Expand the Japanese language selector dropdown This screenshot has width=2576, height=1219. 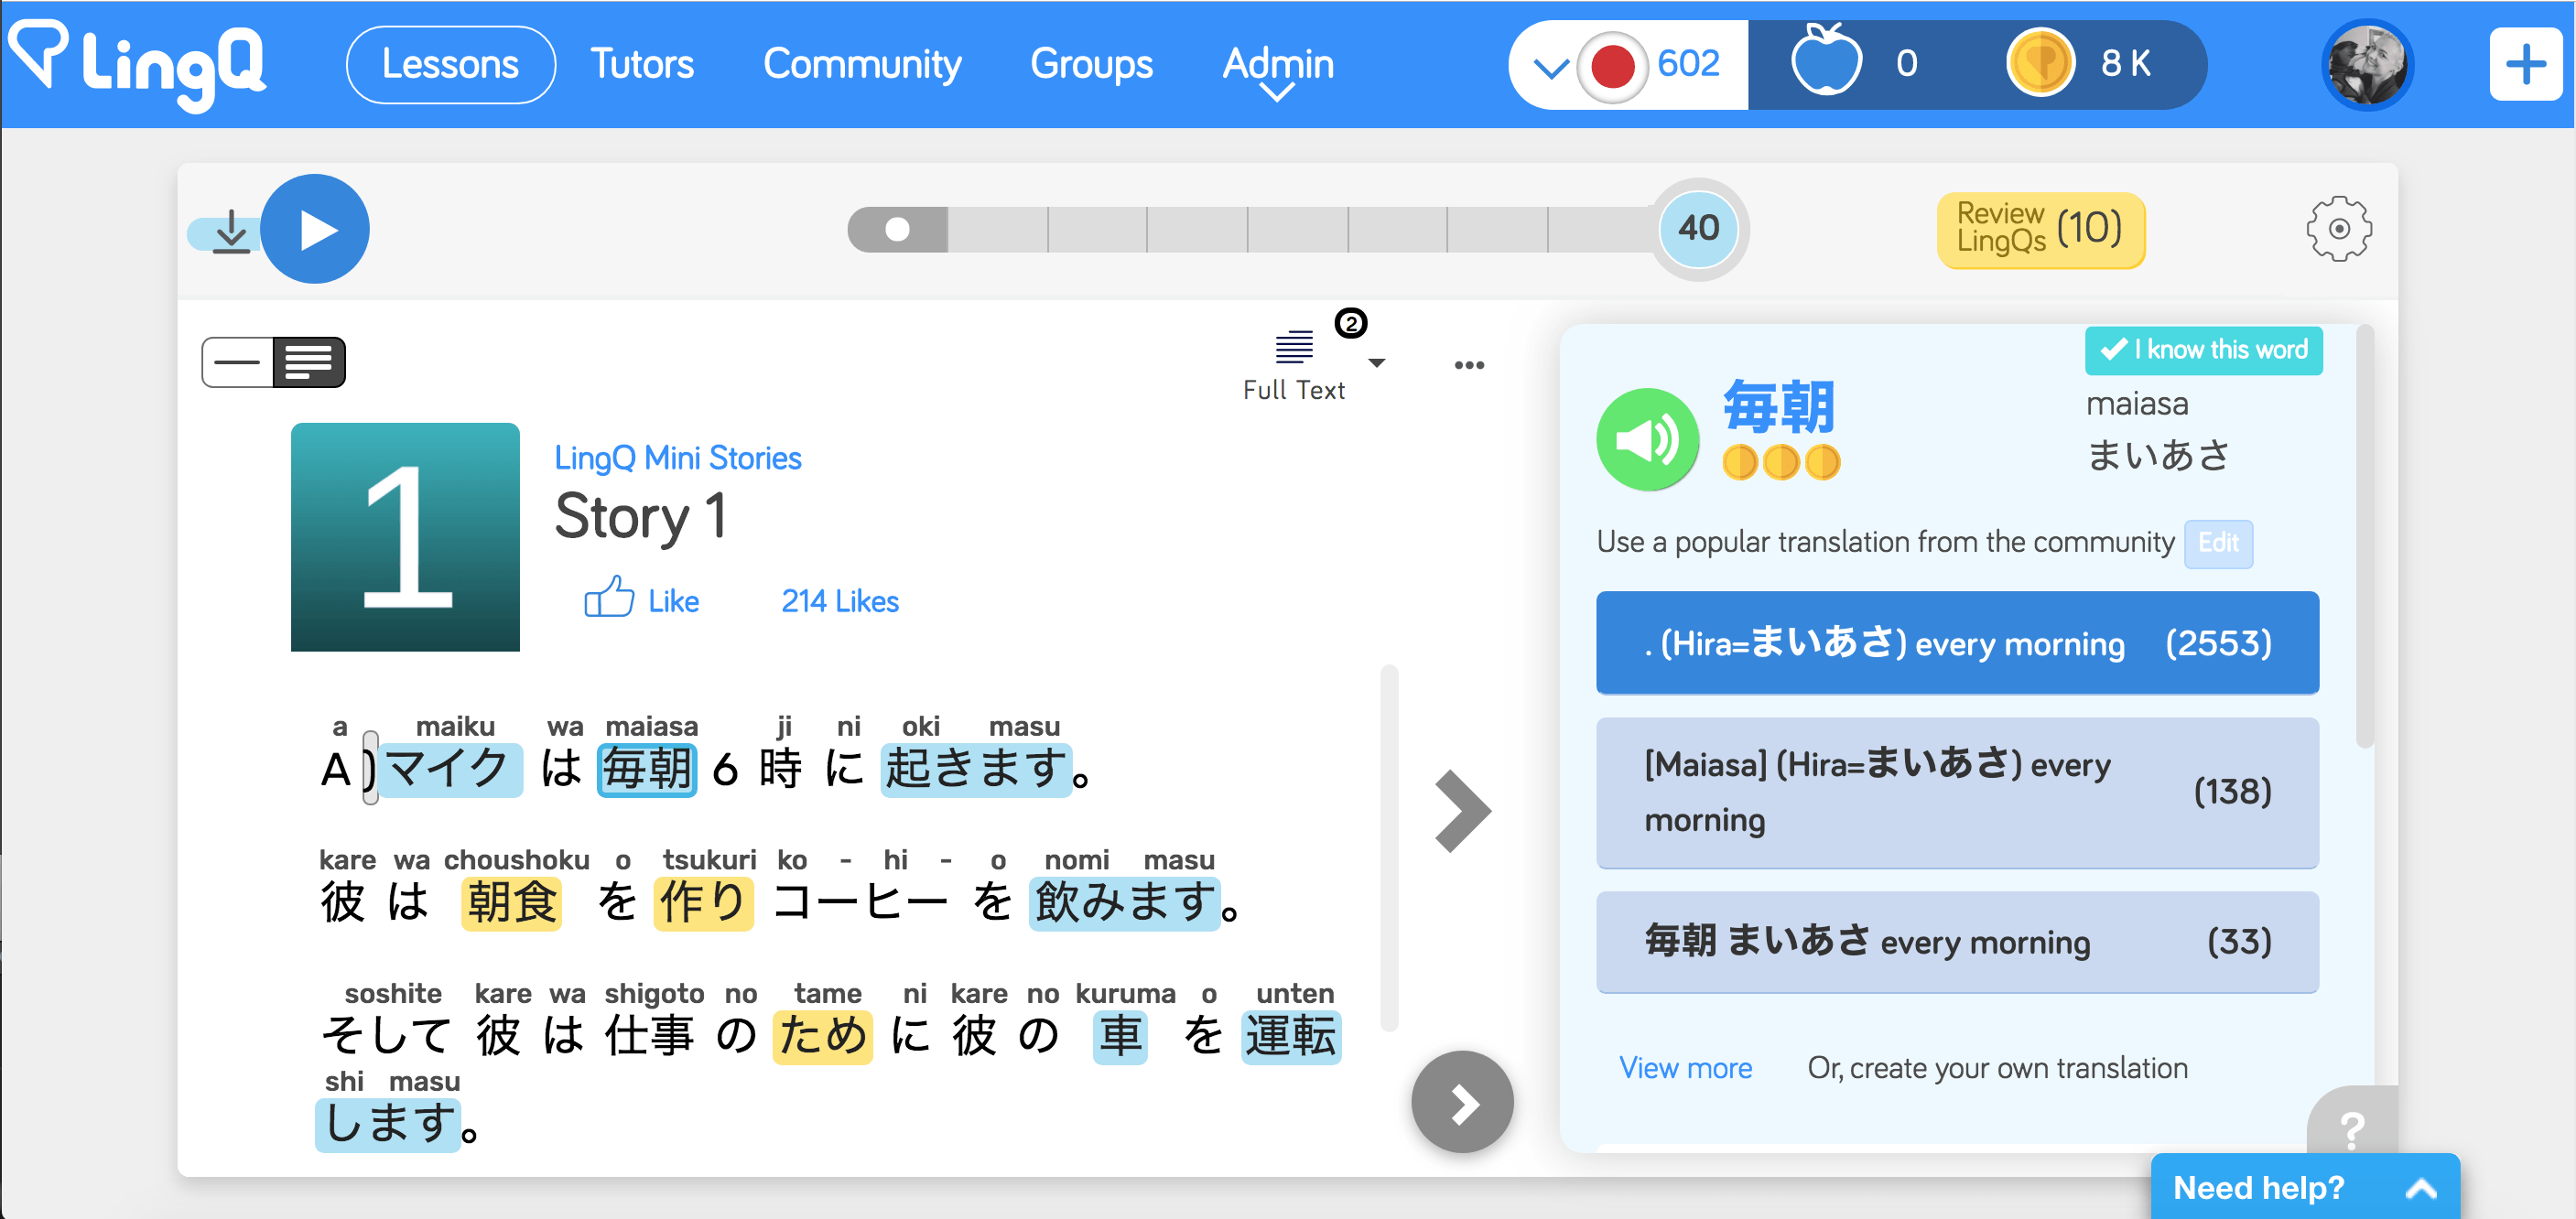(1550, 67)
